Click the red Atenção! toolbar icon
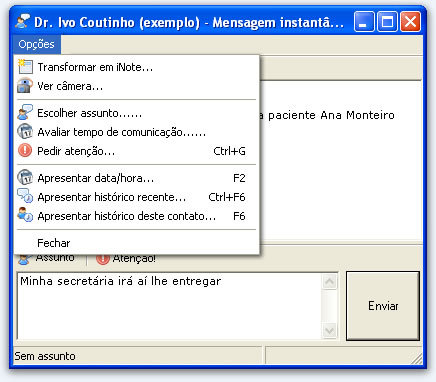 [x=103, y=258]
